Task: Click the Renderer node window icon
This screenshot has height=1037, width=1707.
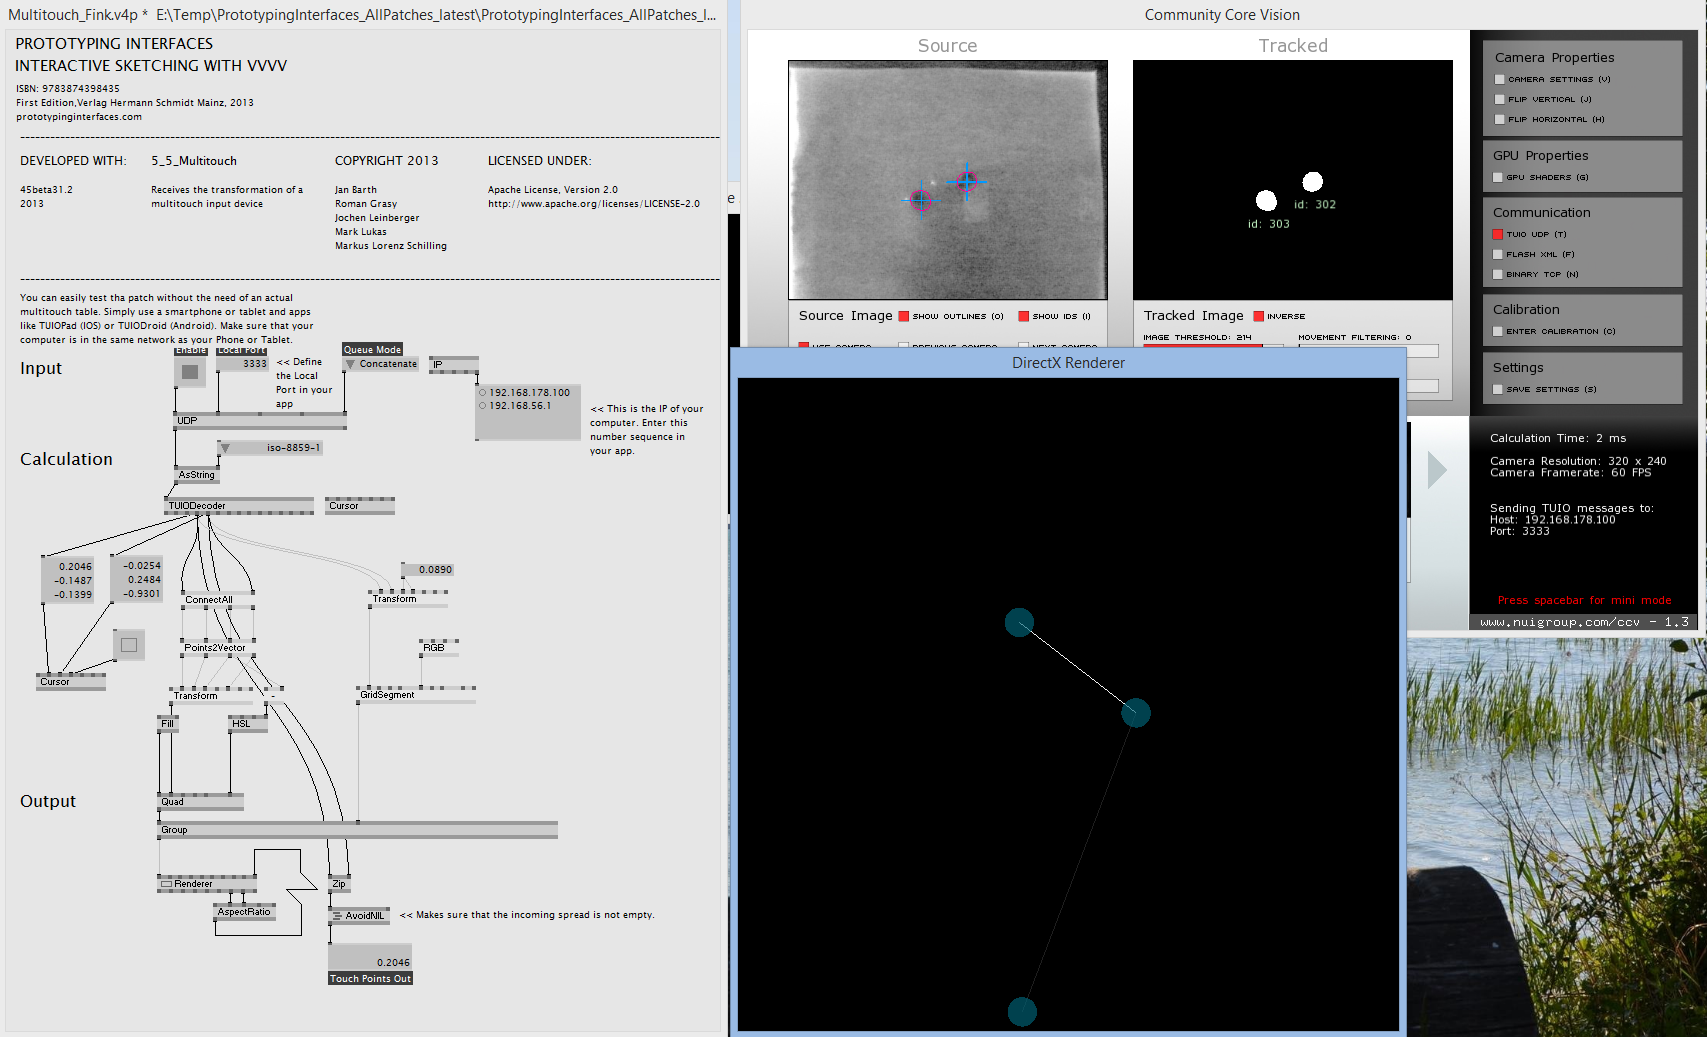Action: click(x=167, y=884)
